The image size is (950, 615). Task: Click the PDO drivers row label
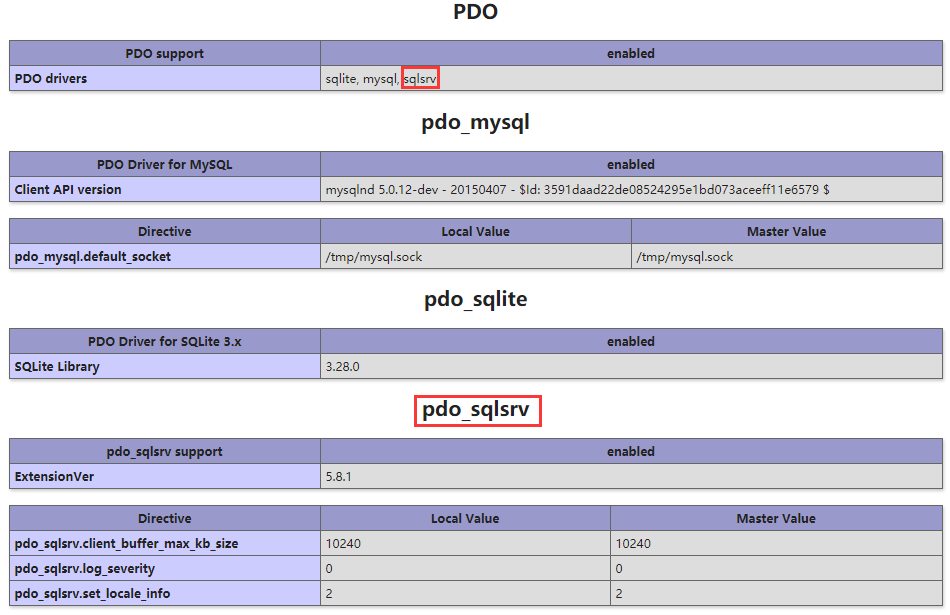tap(51, 78)
